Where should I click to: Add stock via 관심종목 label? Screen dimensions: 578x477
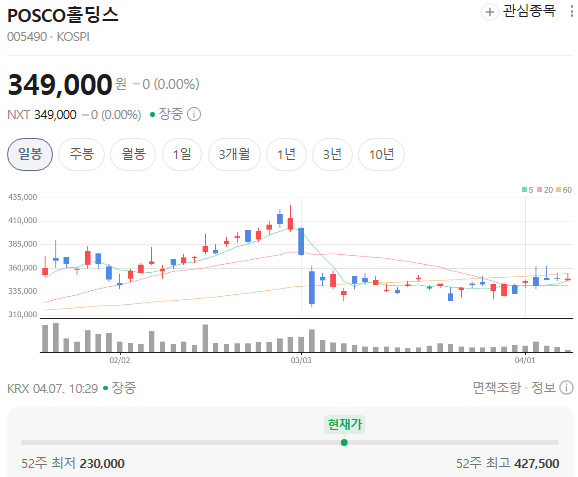[529, 11]
